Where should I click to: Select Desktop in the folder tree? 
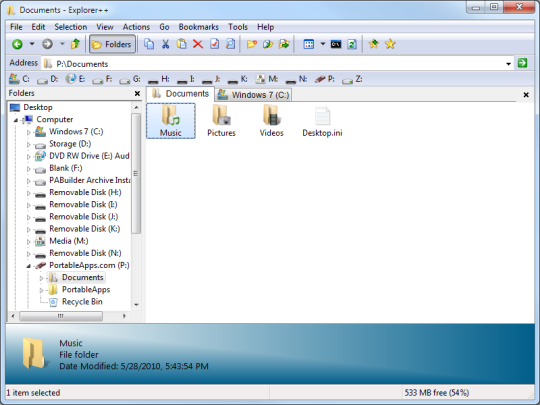click(38, 107)
